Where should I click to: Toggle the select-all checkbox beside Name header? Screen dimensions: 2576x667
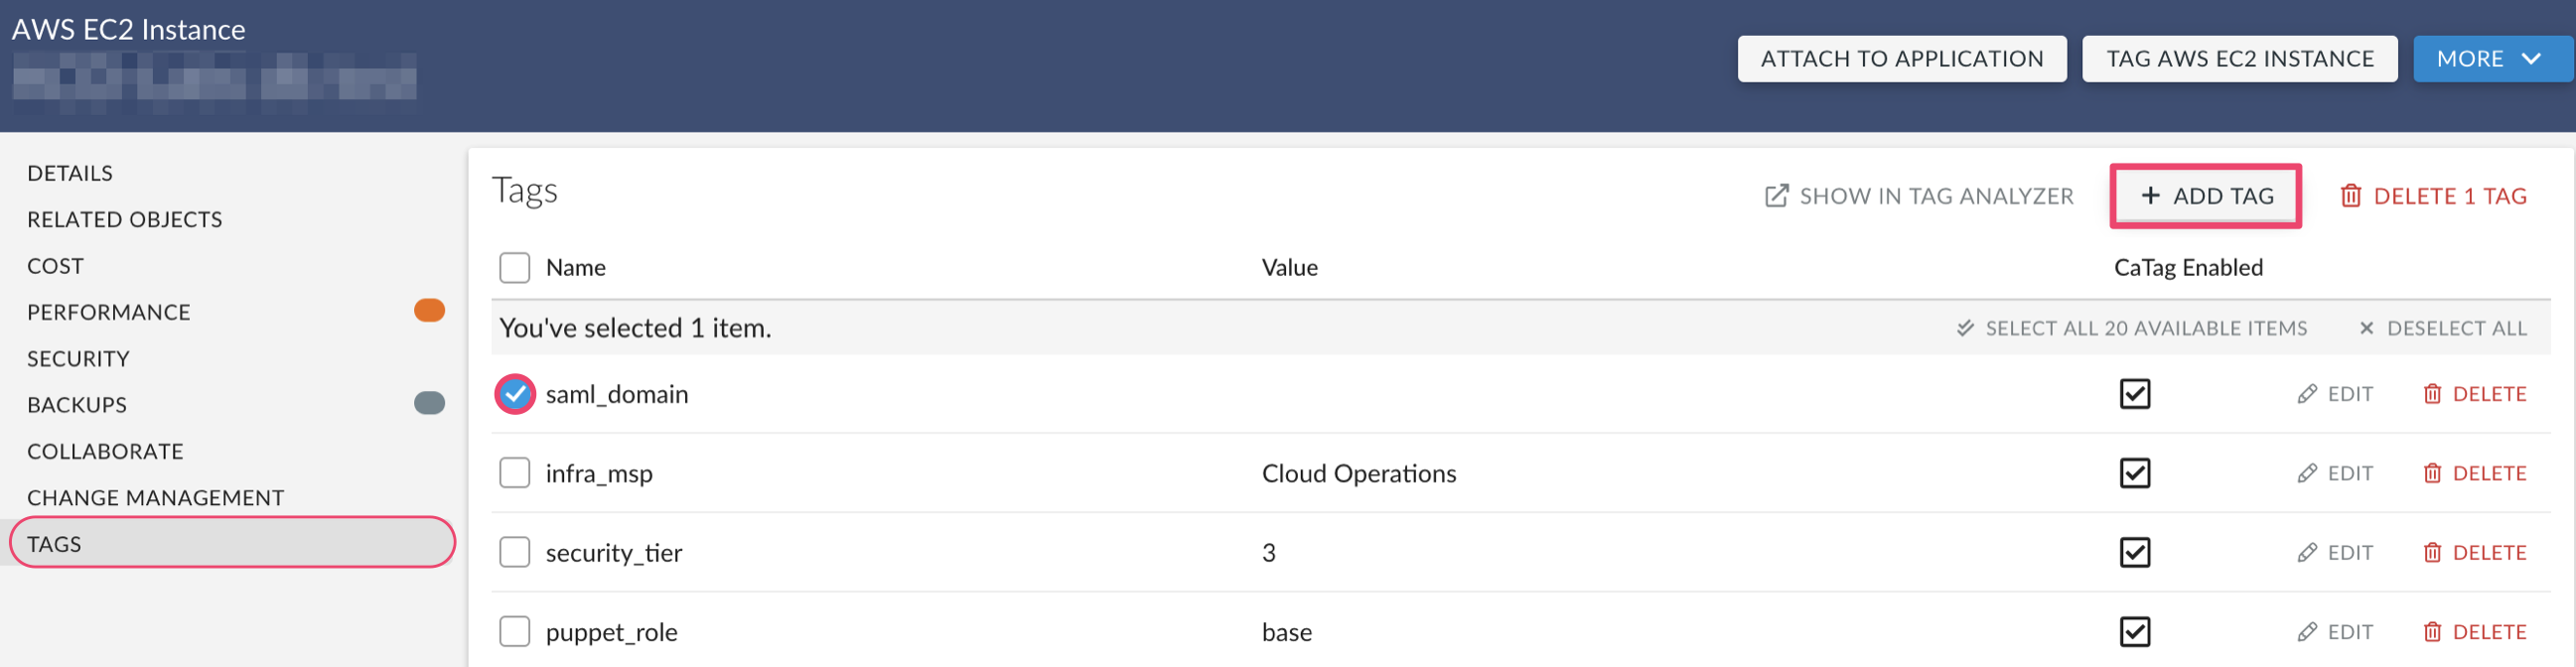[514, 268]
